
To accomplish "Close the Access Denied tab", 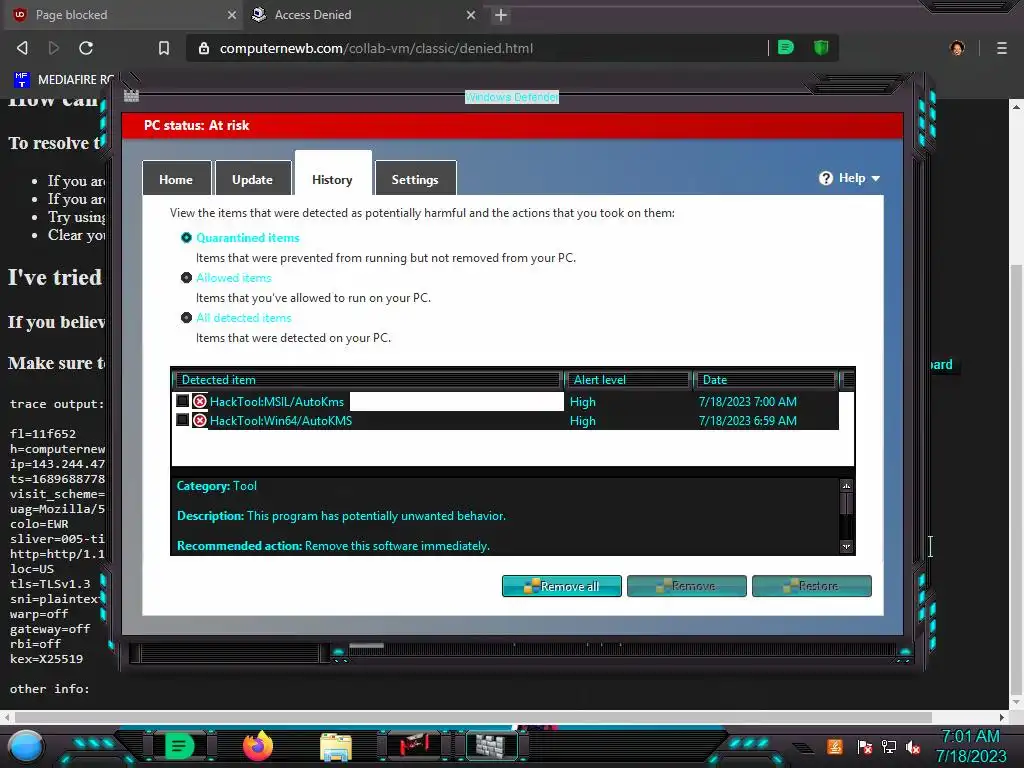I will point(471,15).
